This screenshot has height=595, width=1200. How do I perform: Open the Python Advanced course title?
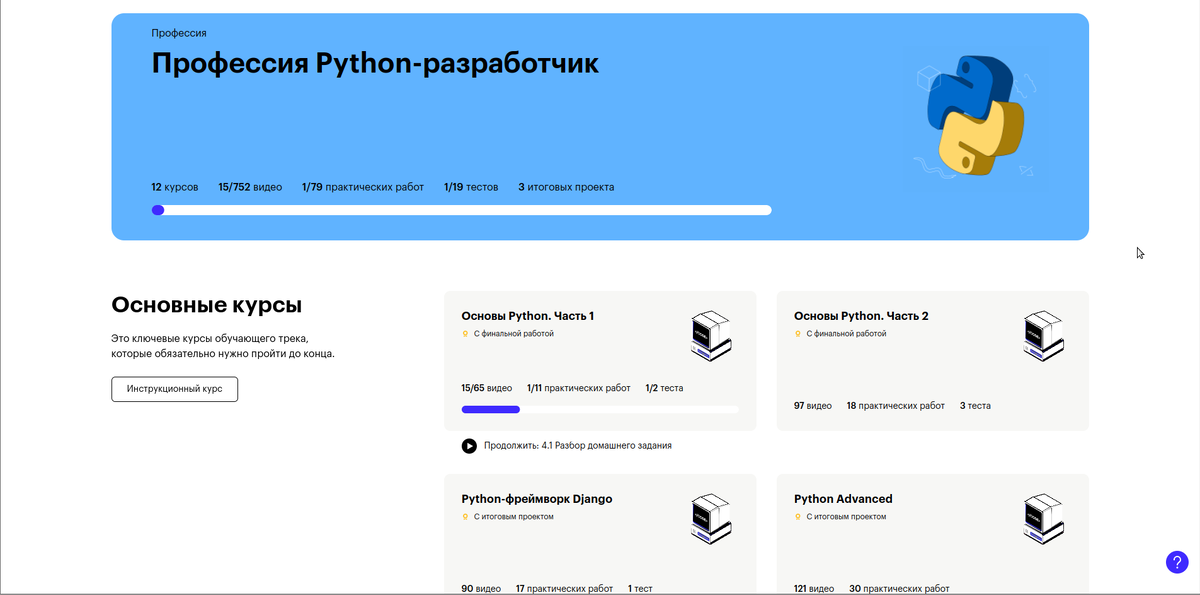pyautogui.click(x=843, y=499)
